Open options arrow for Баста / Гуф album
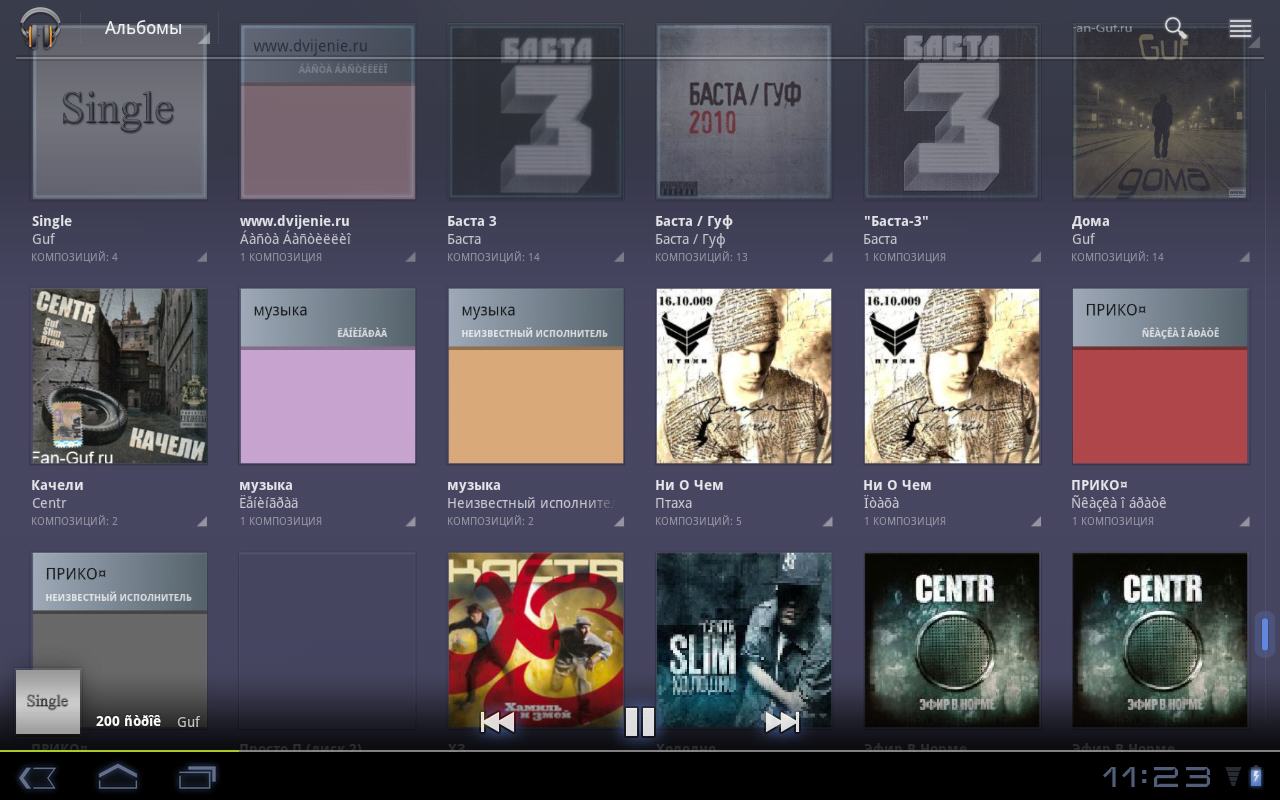The image size is (1280, 800). coord(826,257)
